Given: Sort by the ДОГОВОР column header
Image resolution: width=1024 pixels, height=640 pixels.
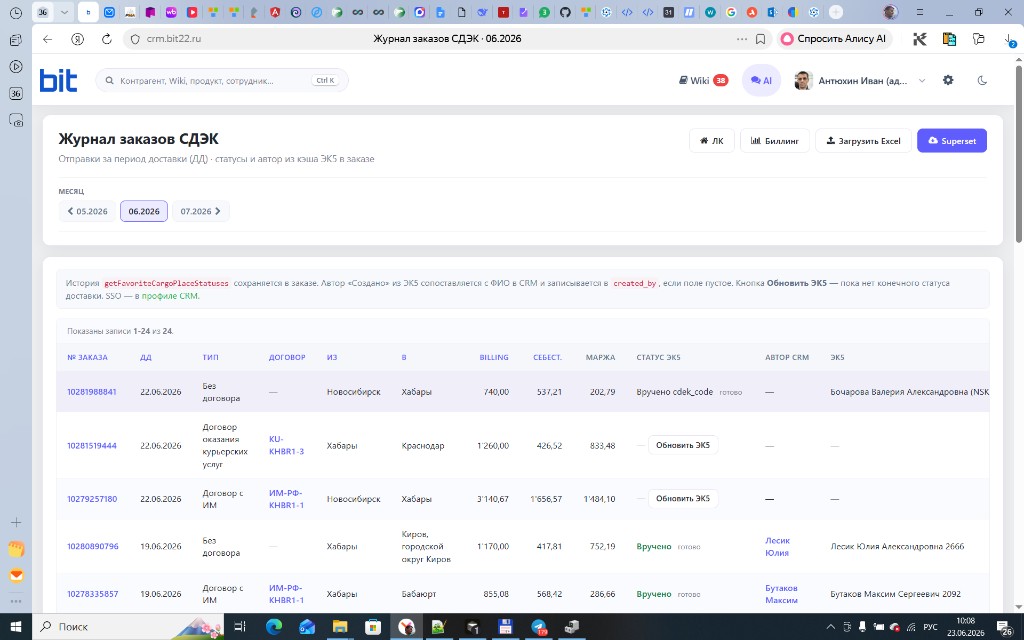Looking at the screenshot, I should point(287,357).
